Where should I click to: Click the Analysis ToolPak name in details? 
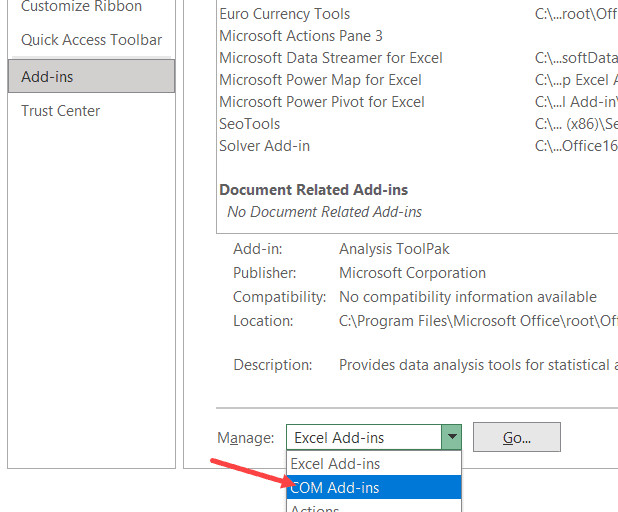point(395,249)
